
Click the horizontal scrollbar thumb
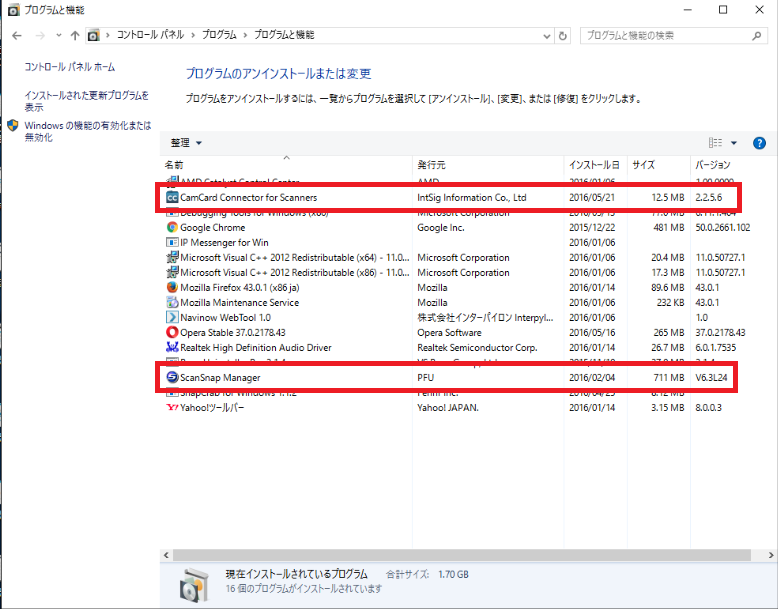click(461, 555)
